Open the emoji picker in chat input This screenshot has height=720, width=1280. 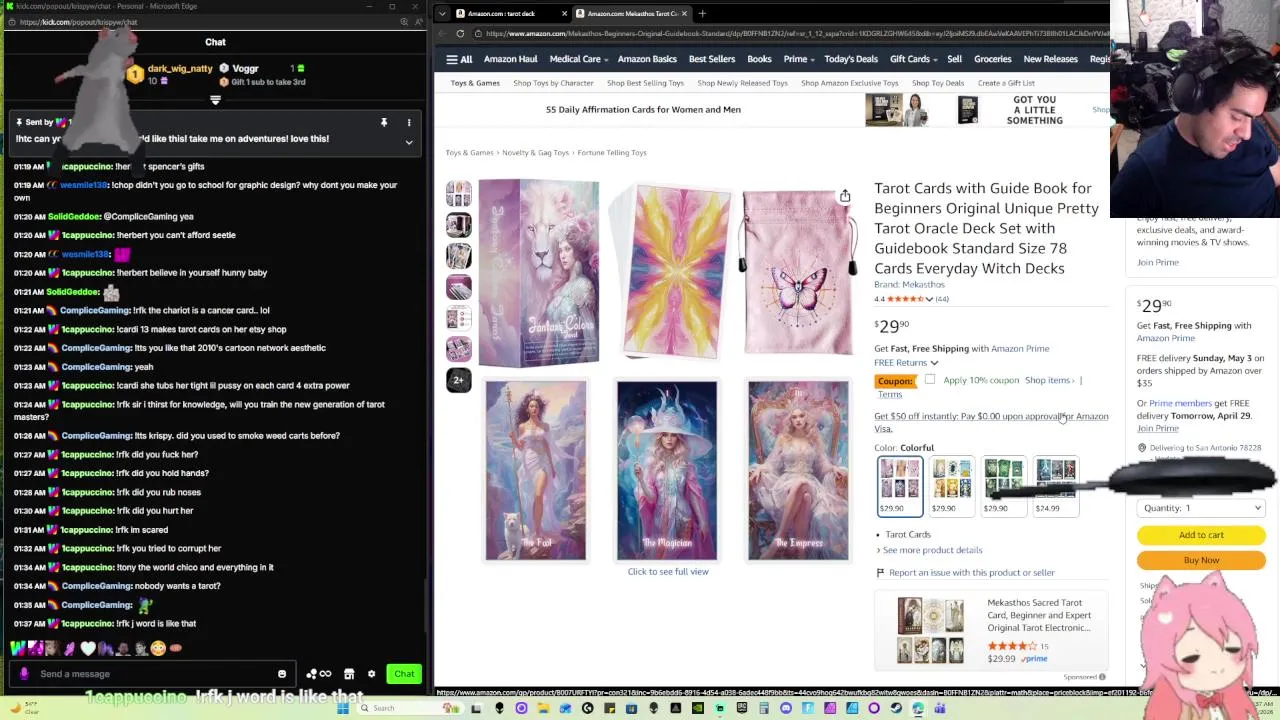coord(282,674)
